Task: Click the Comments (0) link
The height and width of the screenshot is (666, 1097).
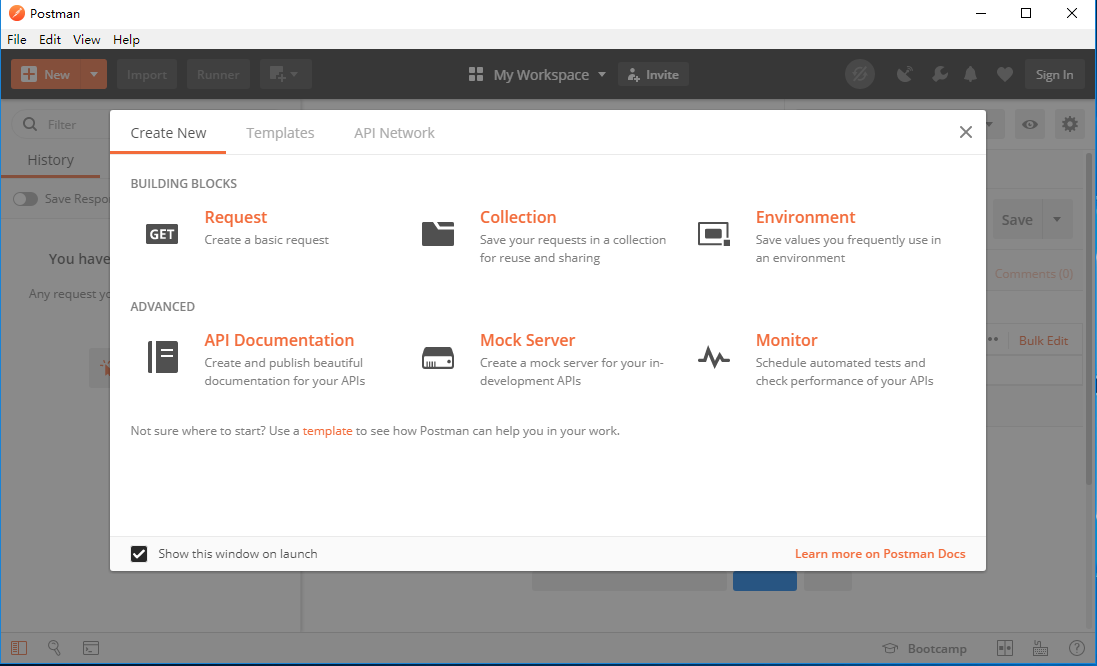Action: pyautogui.click(x=1034, y=274)
